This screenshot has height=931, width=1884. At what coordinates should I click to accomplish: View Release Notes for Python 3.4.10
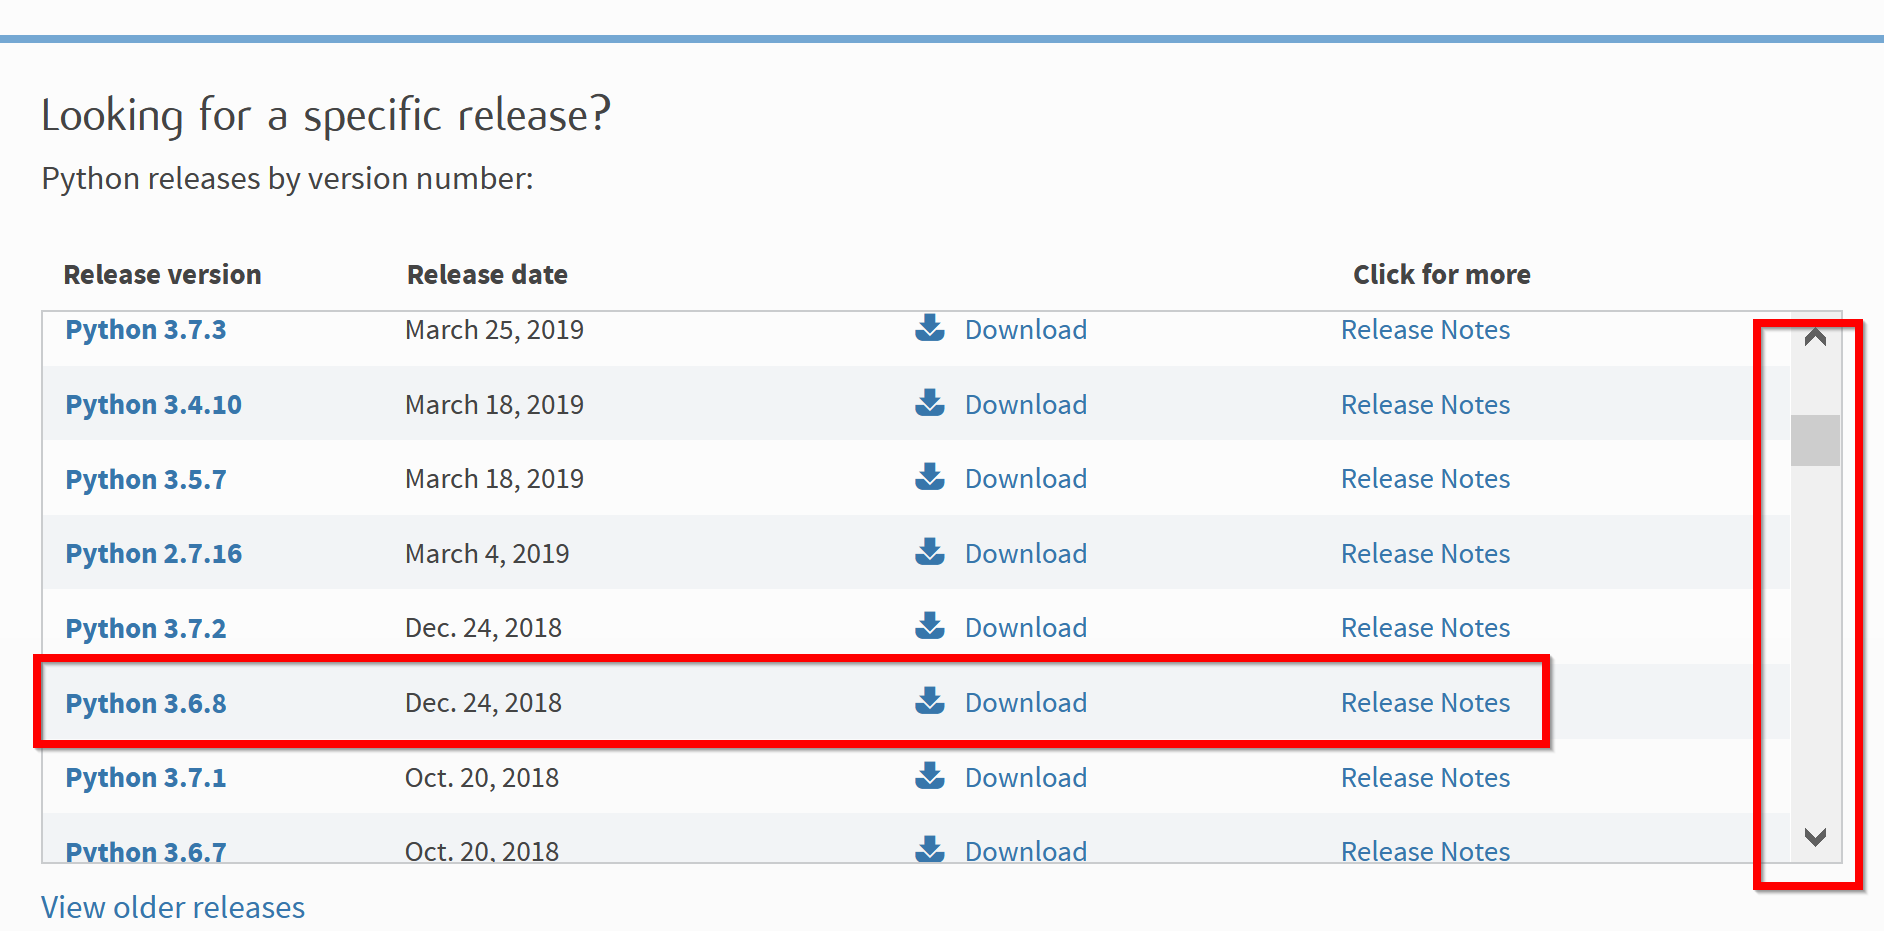[x=1425, y=405]
